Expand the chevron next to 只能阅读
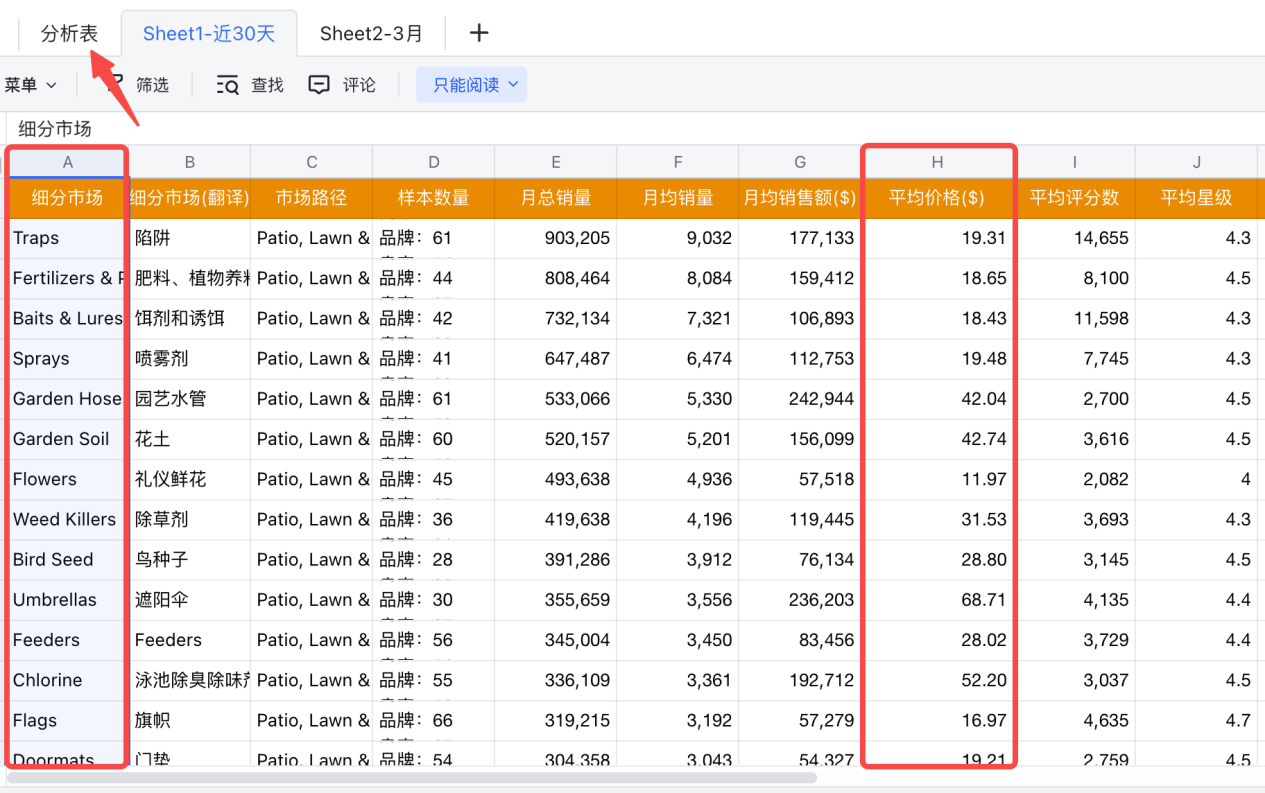Screen dimensions: 1265x793 click(512, 84)
